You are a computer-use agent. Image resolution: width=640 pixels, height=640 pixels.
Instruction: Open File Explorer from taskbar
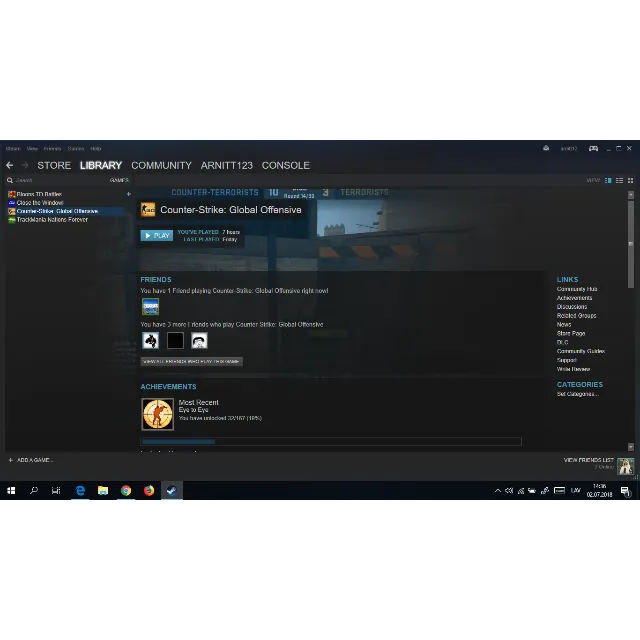pos(103,490)
